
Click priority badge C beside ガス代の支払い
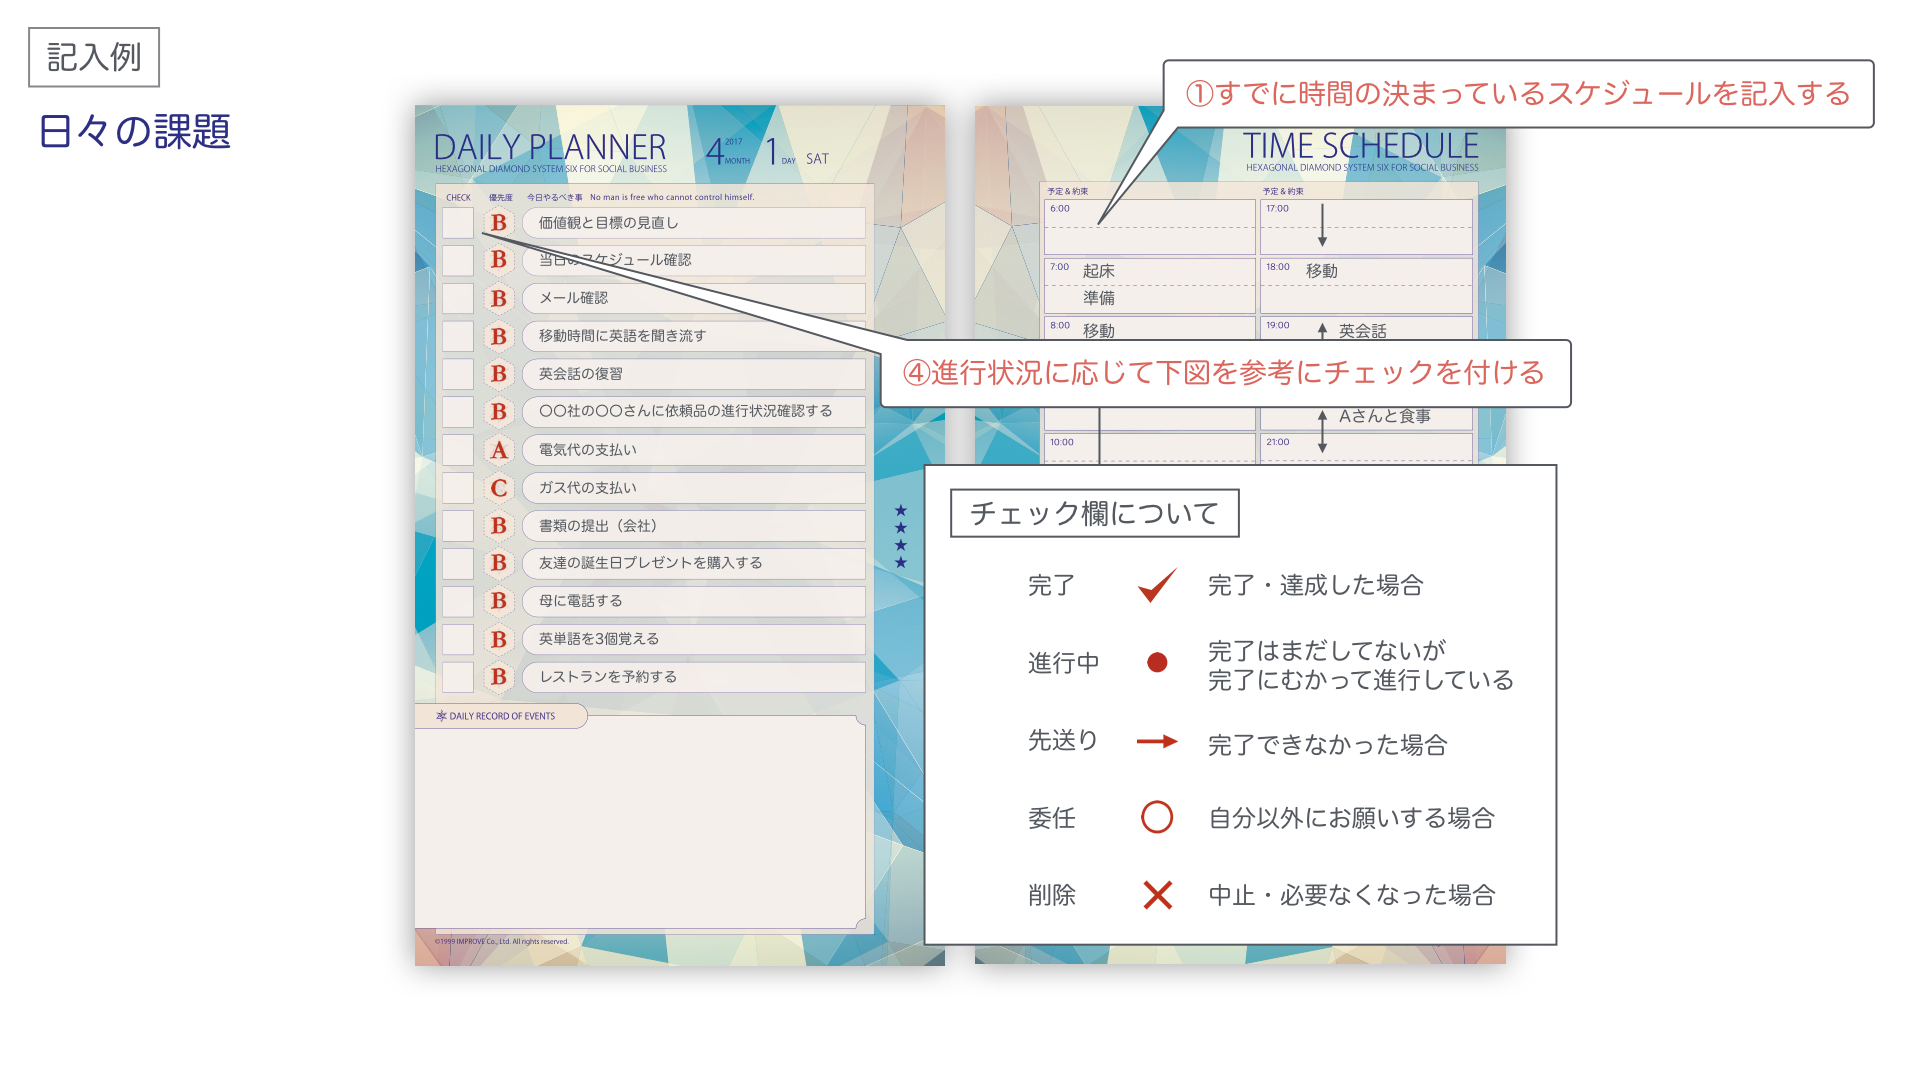tap(499, 488)
